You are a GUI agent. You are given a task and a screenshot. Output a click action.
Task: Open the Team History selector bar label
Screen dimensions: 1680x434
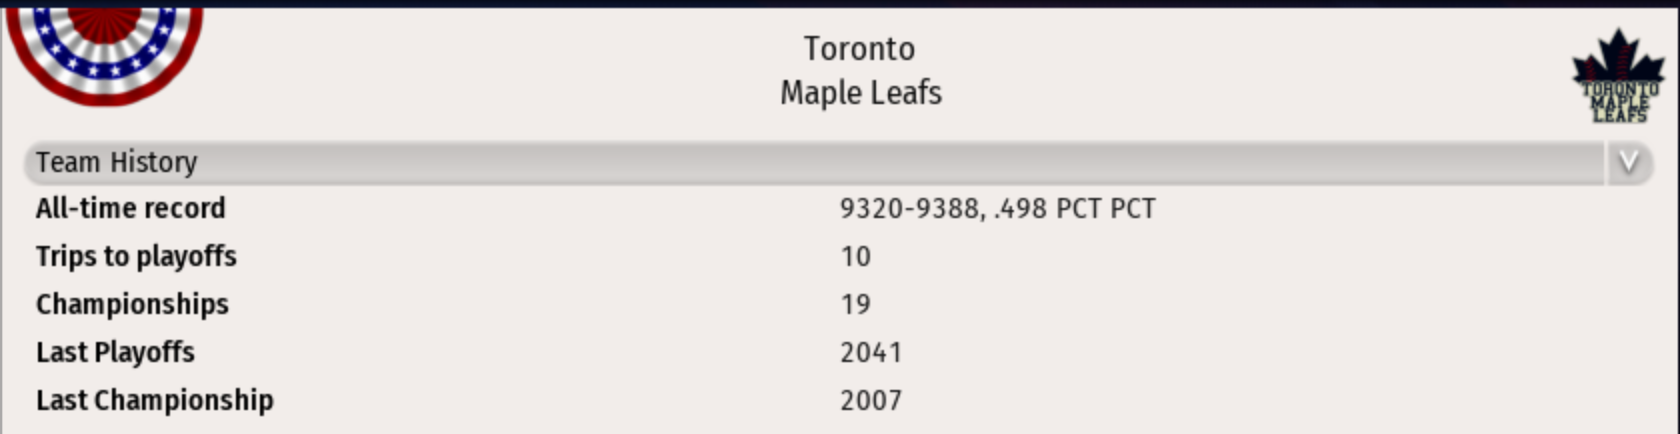point(117,162)
